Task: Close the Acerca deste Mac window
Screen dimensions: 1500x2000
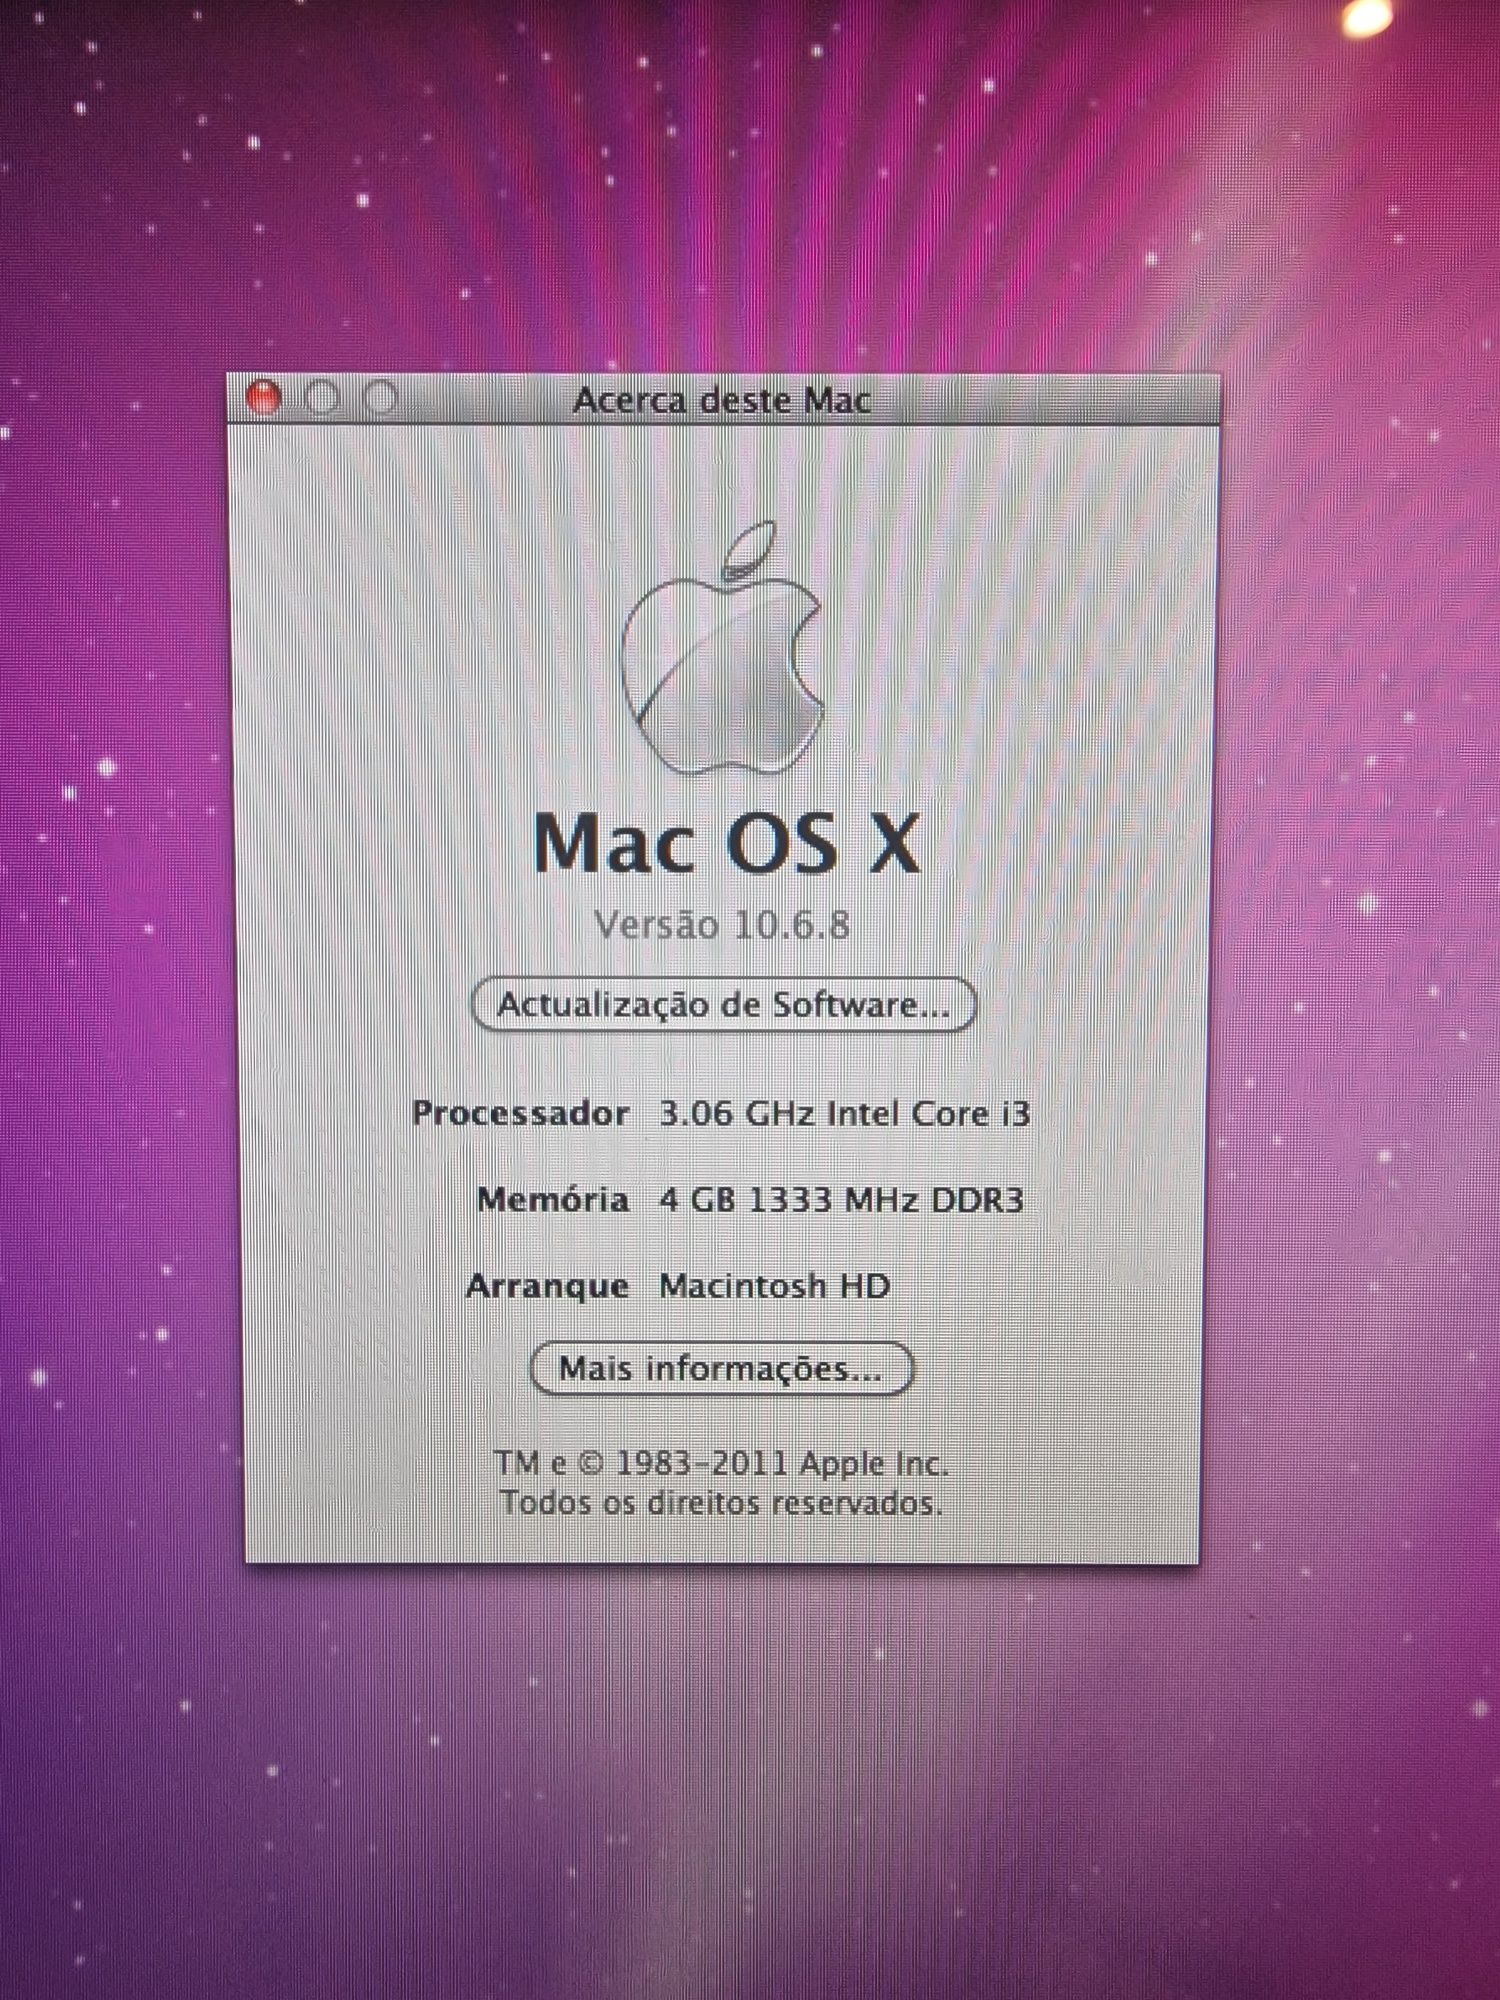Action: click(264, 398)
